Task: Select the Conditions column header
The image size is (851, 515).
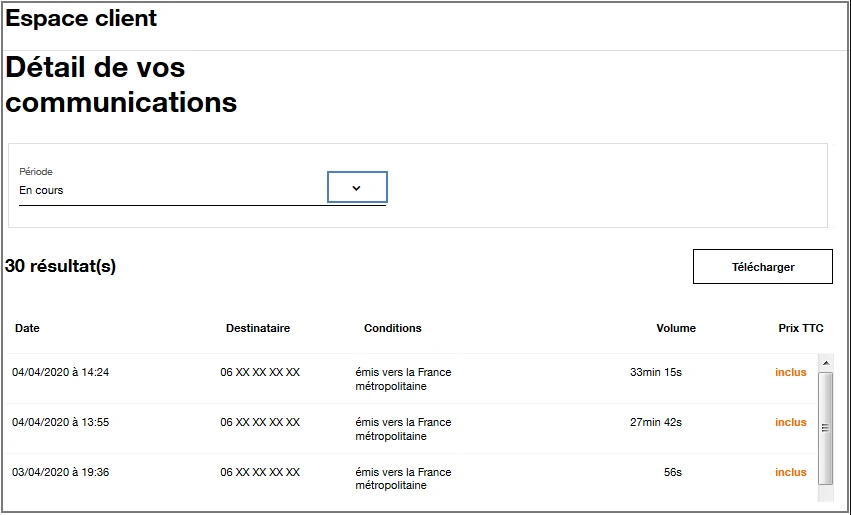Action: coord(393,328)
